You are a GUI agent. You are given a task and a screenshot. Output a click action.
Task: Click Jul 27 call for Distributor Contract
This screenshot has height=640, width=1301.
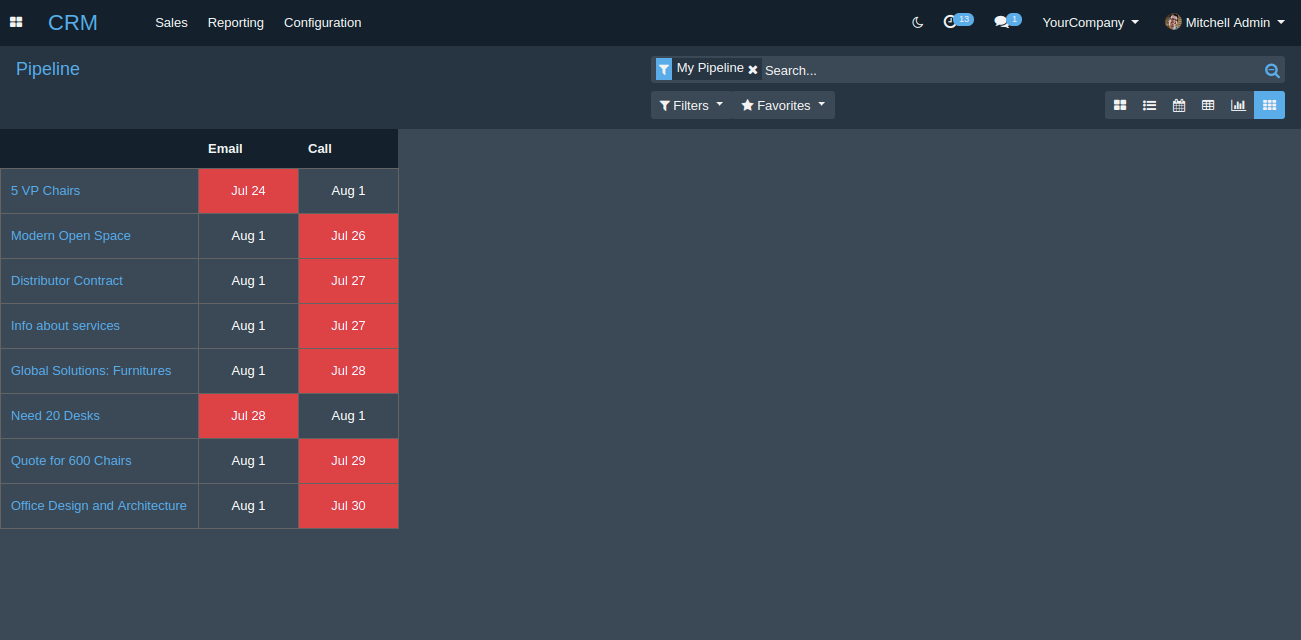coord(348,280)
